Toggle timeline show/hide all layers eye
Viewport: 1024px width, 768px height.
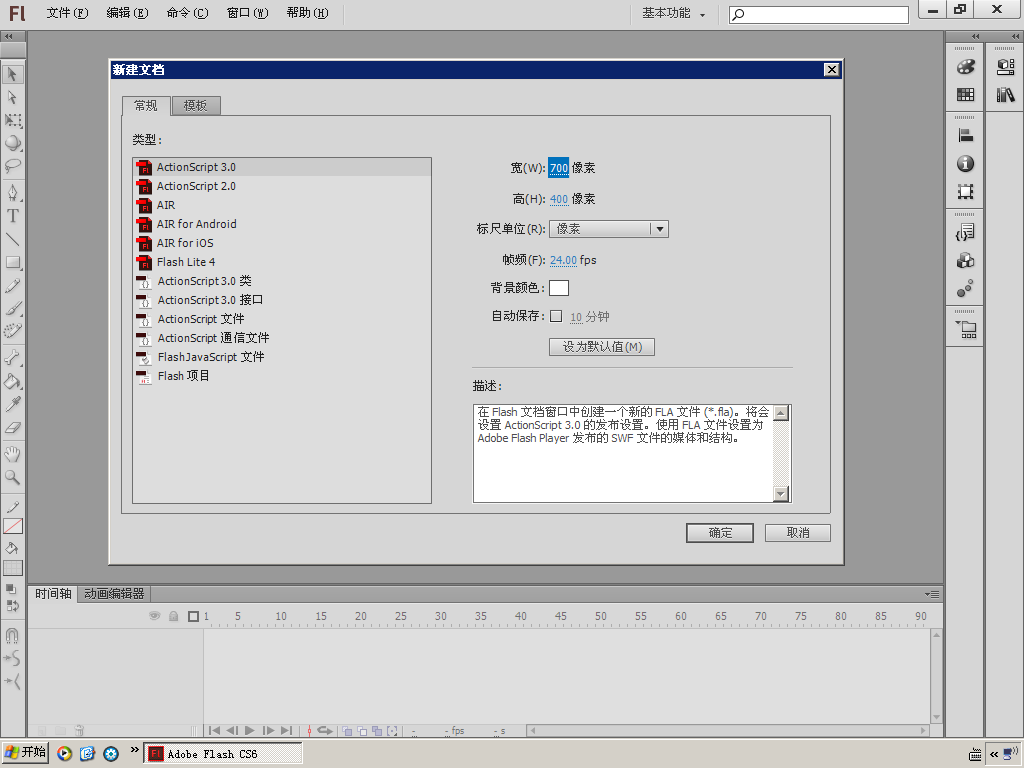(x=154, y=616)
